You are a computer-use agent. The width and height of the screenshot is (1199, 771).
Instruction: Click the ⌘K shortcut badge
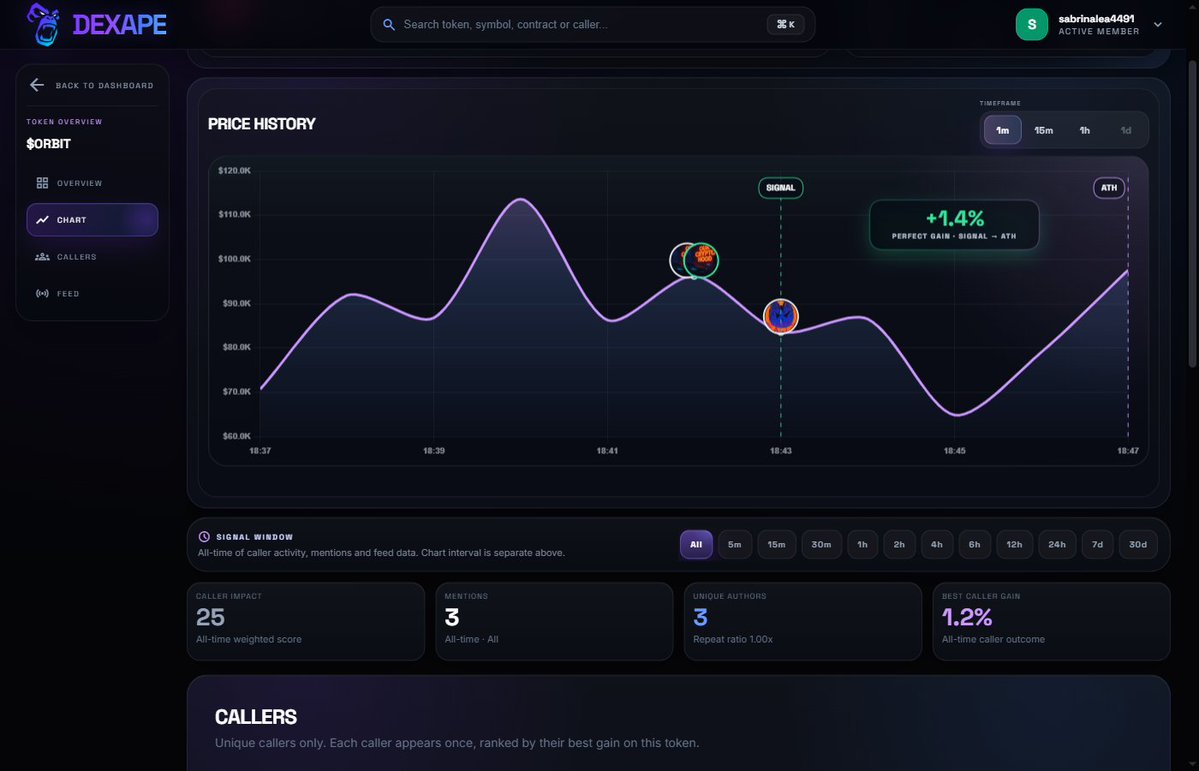click(785, 24)
